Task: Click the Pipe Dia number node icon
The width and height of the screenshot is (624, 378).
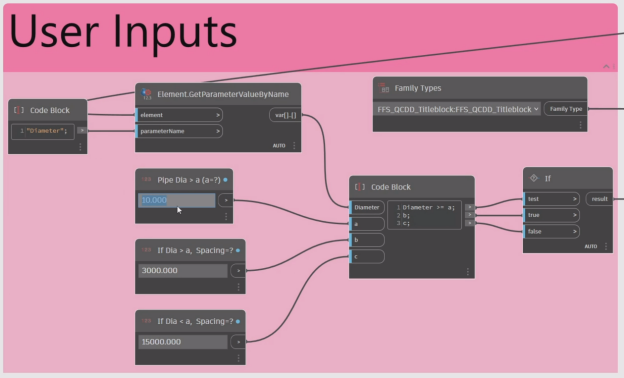Action: (x=146, y=179)
